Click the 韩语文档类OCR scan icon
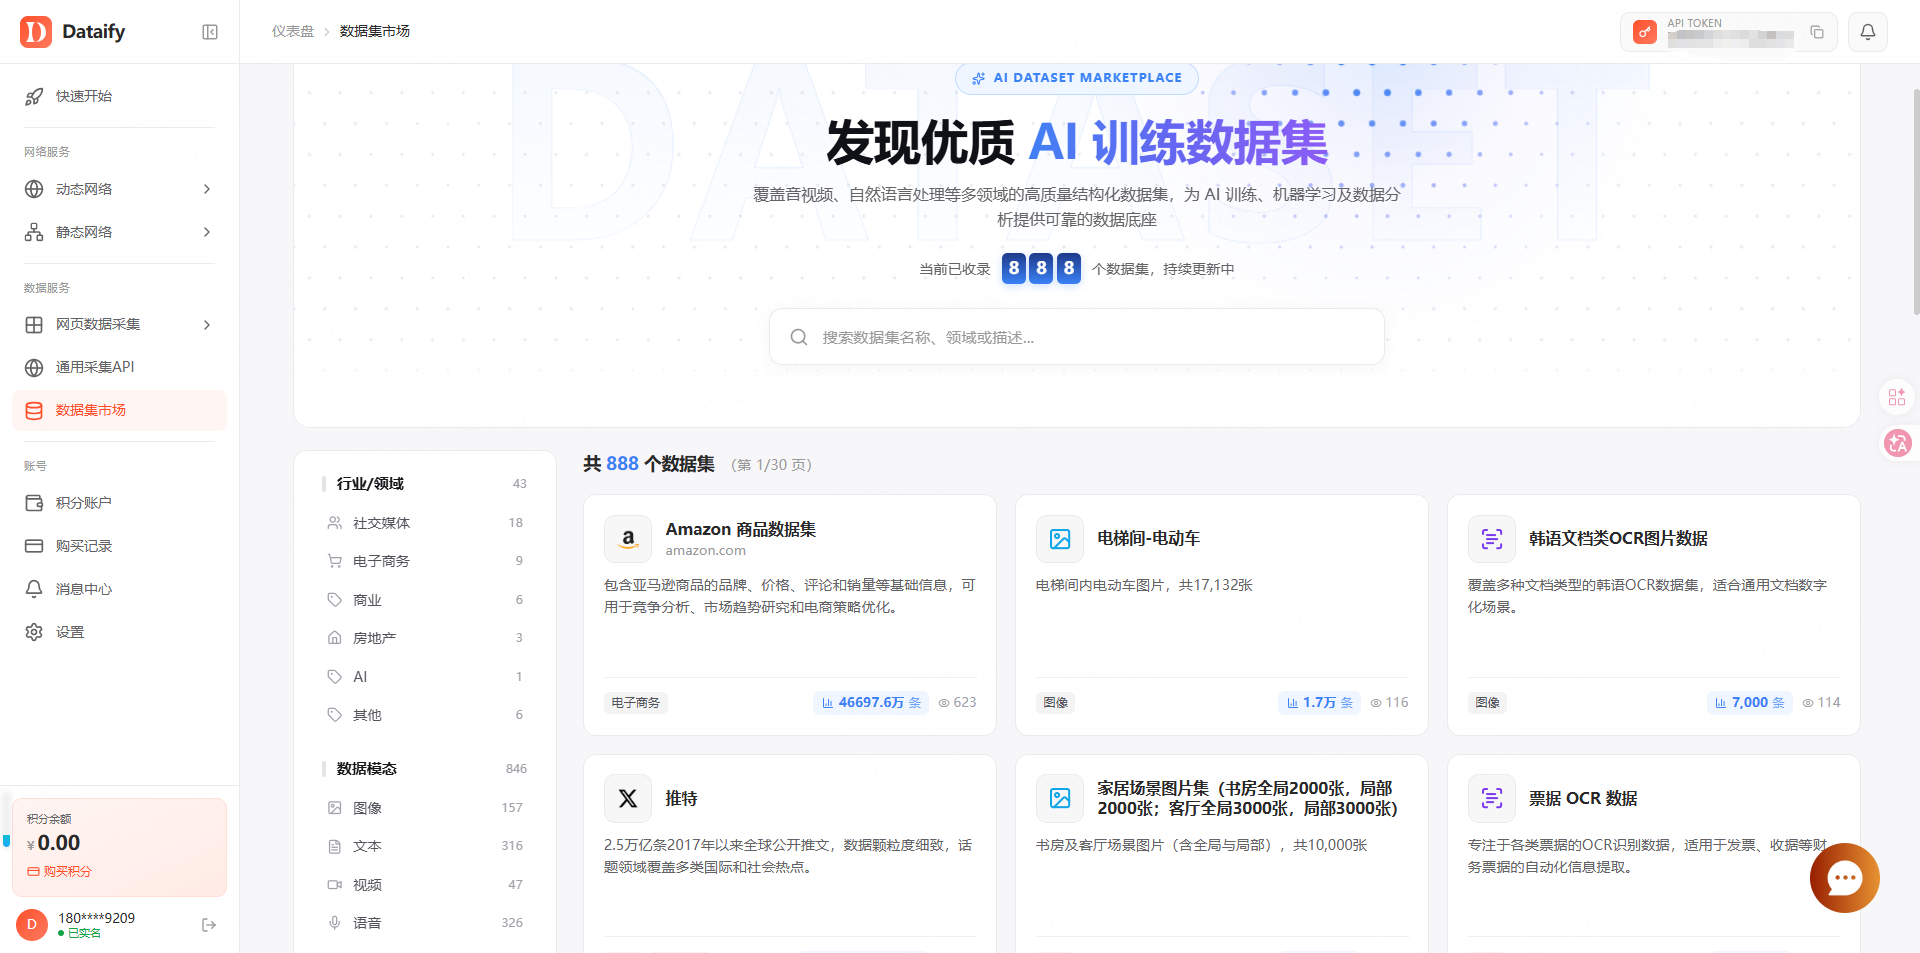This screenshot has width=1920, height=953. [1492, 539]
